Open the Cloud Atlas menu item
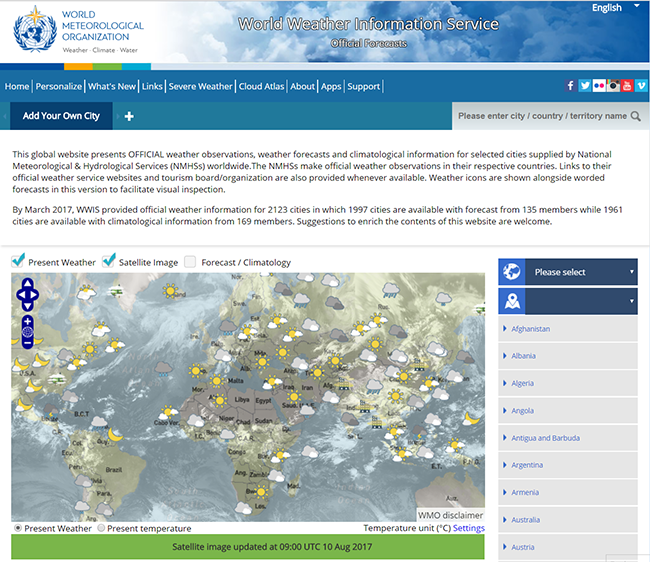This screenshot has width=650, height=562. (x=261, y=86)
